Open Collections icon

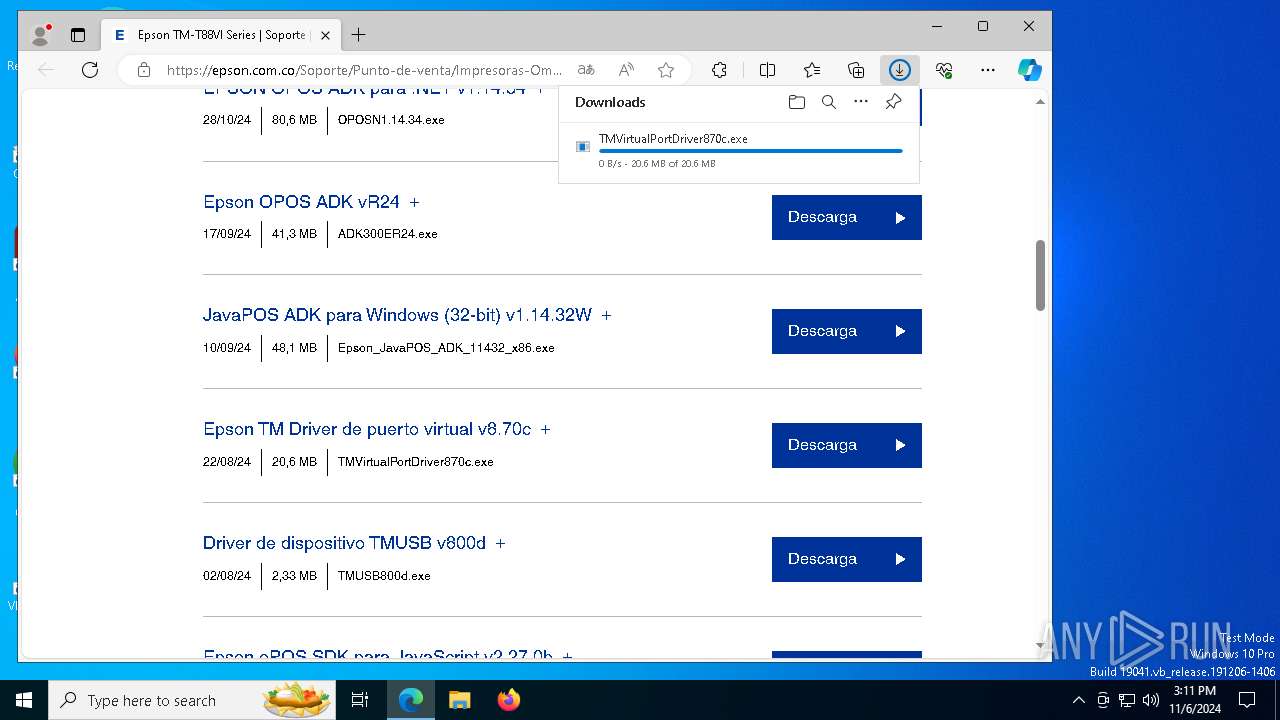(x=856, y=70)
